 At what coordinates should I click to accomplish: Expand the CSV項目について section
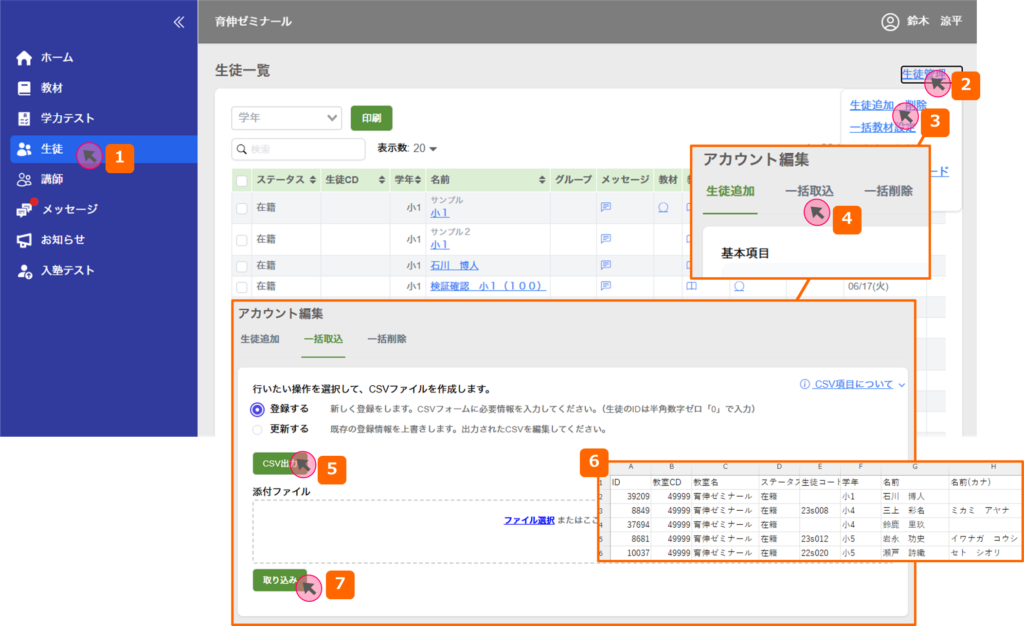tap(853, 384)
